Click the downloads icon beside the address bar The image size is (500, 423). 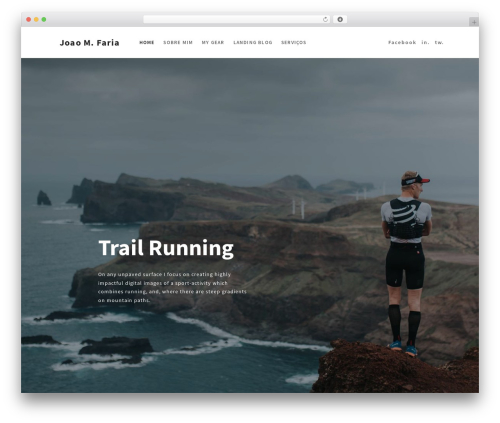[x=340, y=20]
